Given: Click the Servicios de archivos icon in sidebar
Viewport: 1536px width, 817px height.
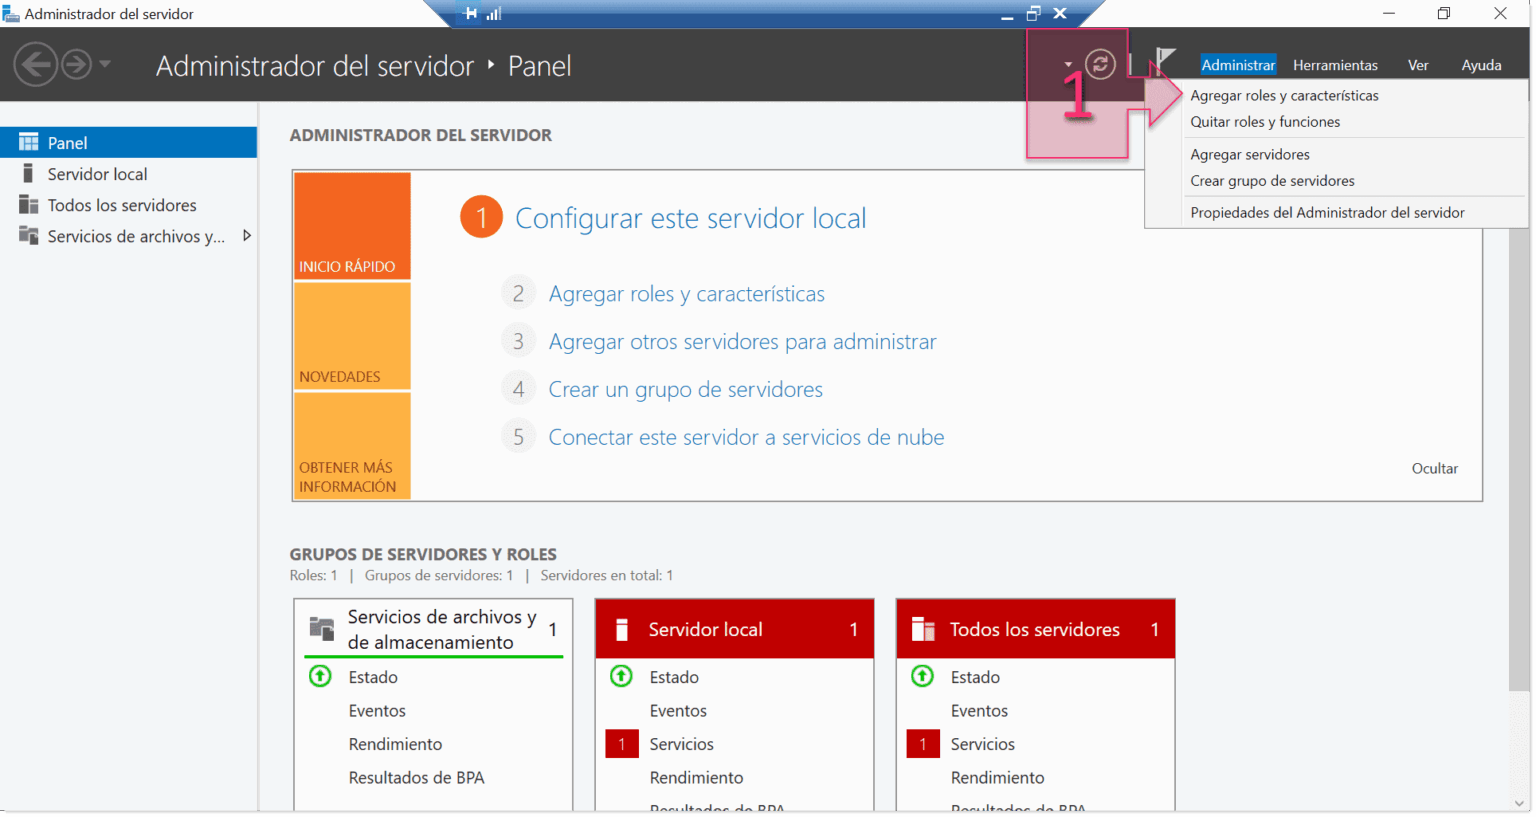Looking at the screenshot, I should click(x=27, y=236).
